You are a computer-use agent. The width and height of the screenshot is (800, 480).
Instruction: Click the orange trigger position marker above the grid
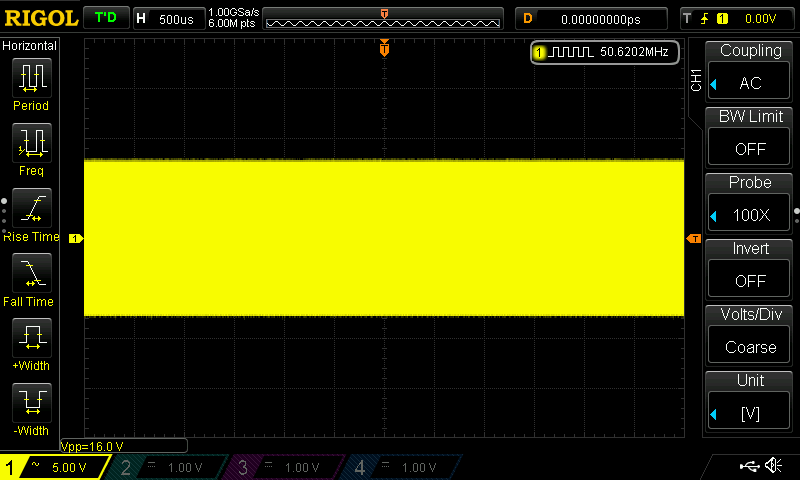[x=384, y=48]
